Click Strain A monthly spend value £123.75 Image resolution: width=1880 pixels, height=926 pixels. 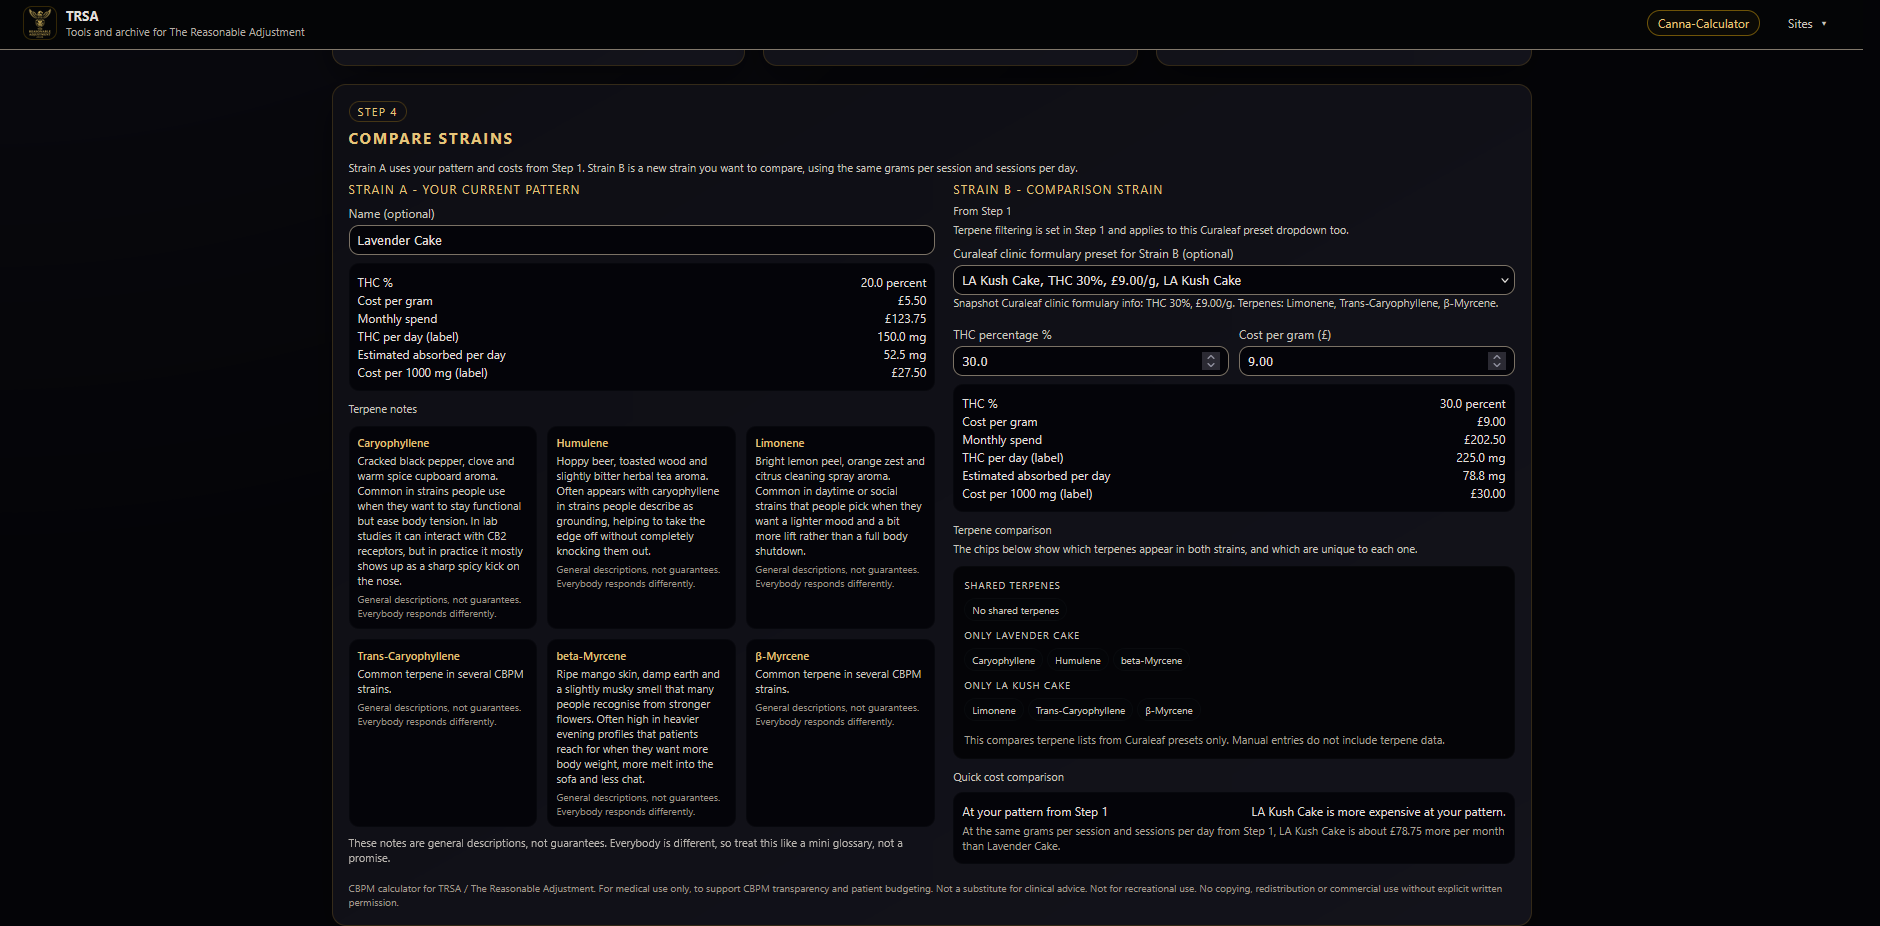(x=905, y=319)
